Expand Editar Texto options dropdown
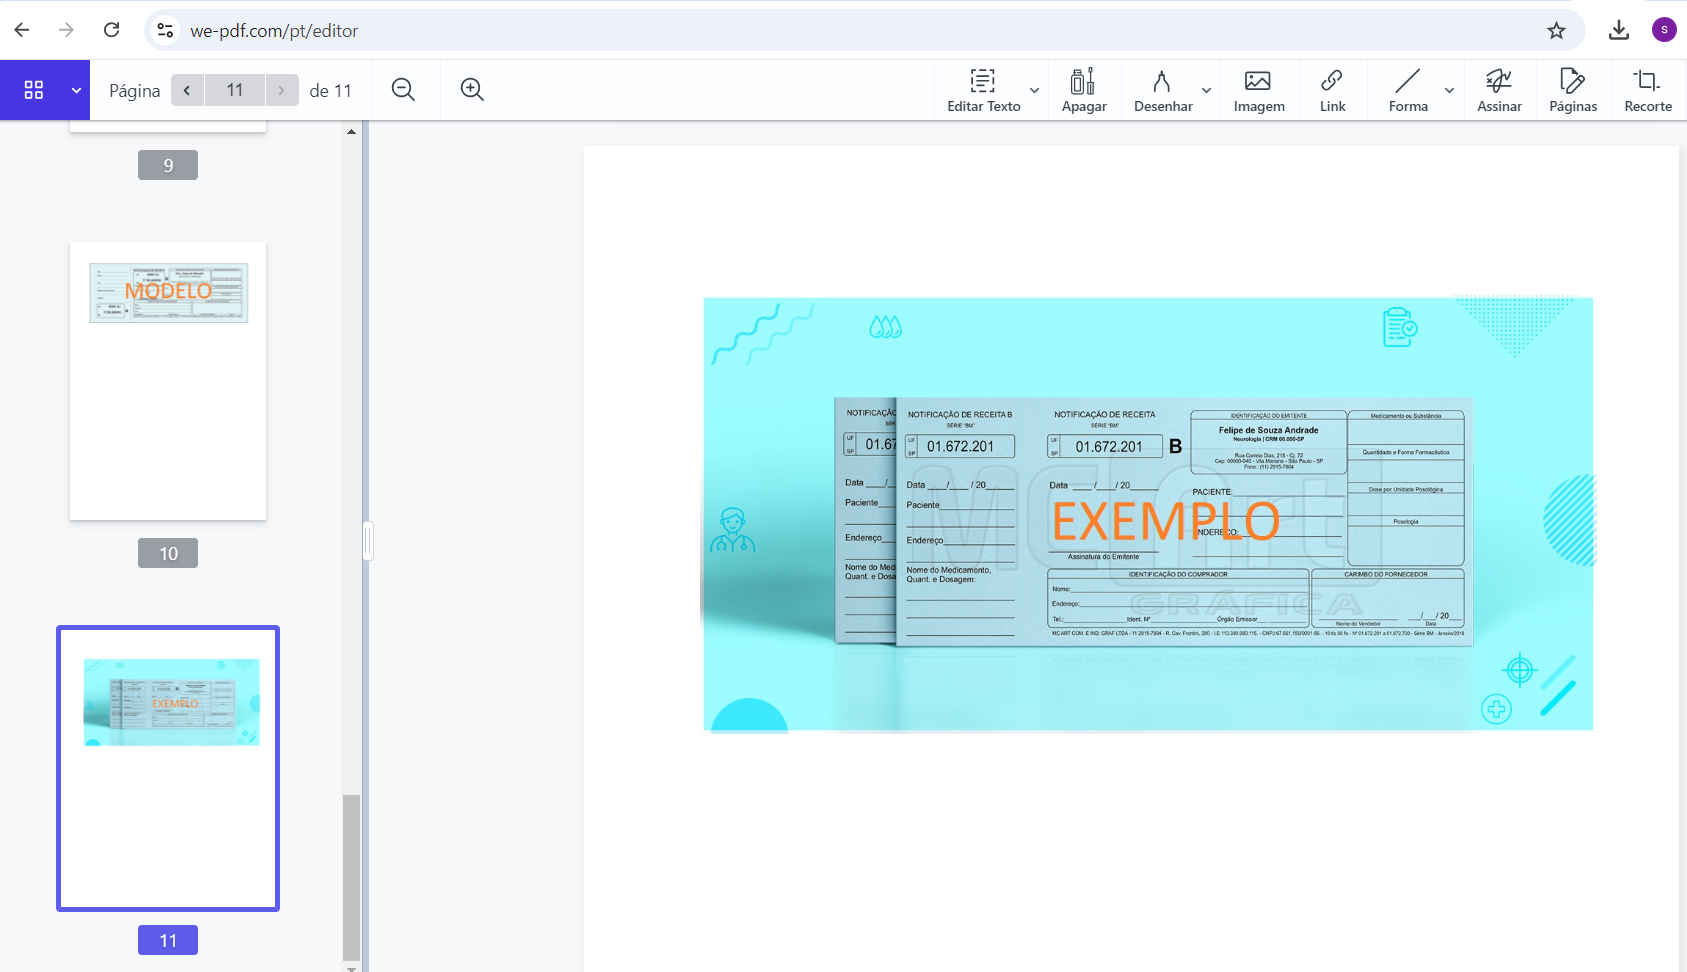Screen dimensions: 1687x972 (x=1034, y=90)
